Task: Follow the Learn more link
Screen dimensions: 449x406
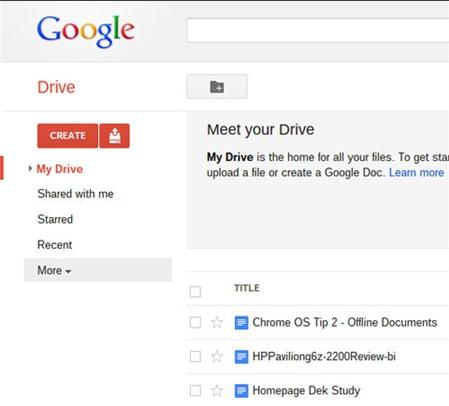Action: [416, 173]
